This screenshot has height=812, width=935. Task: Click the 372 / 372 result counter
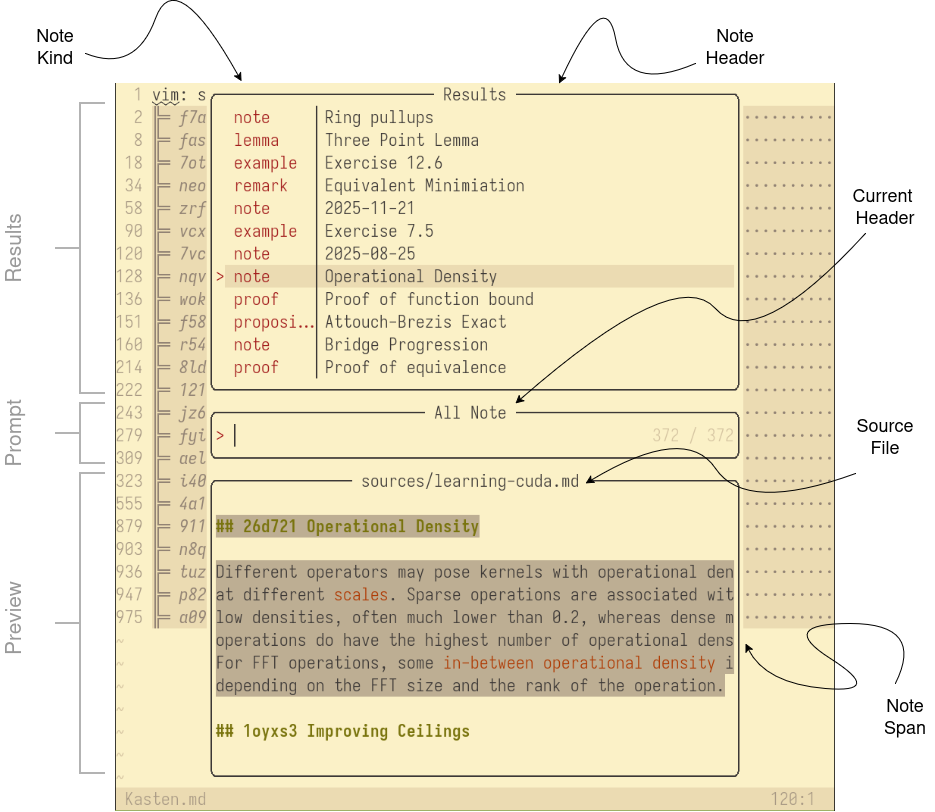tap(692, 435)
